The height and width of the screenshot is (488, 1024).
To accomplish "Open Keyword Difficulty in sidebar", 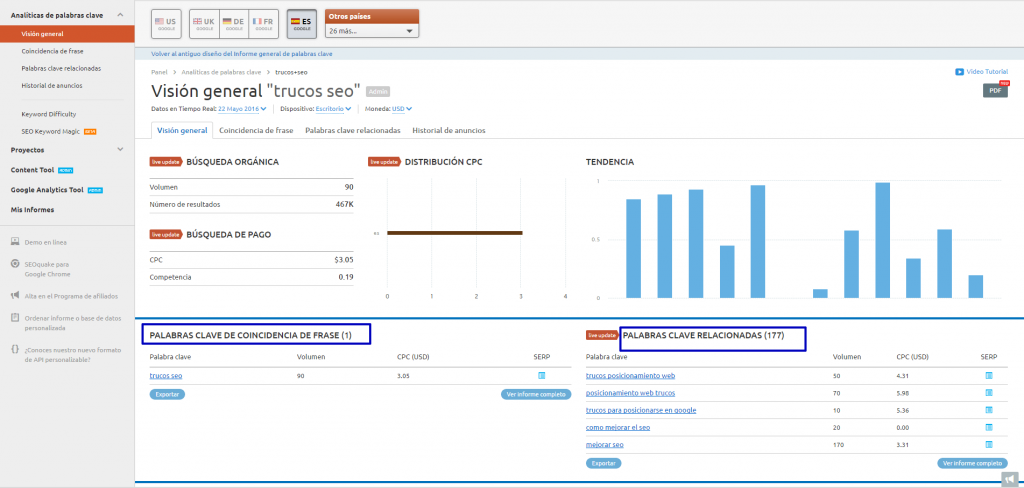I will [48, 114].
